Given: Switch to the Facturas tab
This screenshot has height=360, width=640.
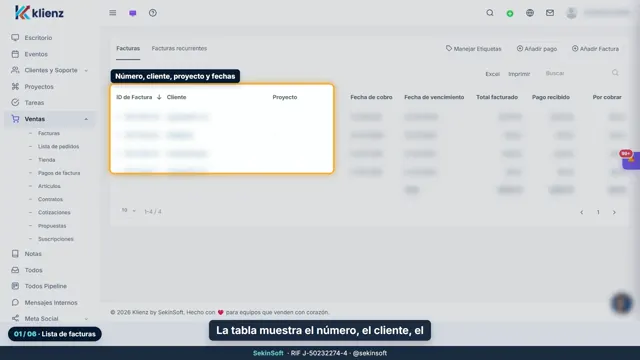Looking at the screenshot, I should click(x=128, y=48).
